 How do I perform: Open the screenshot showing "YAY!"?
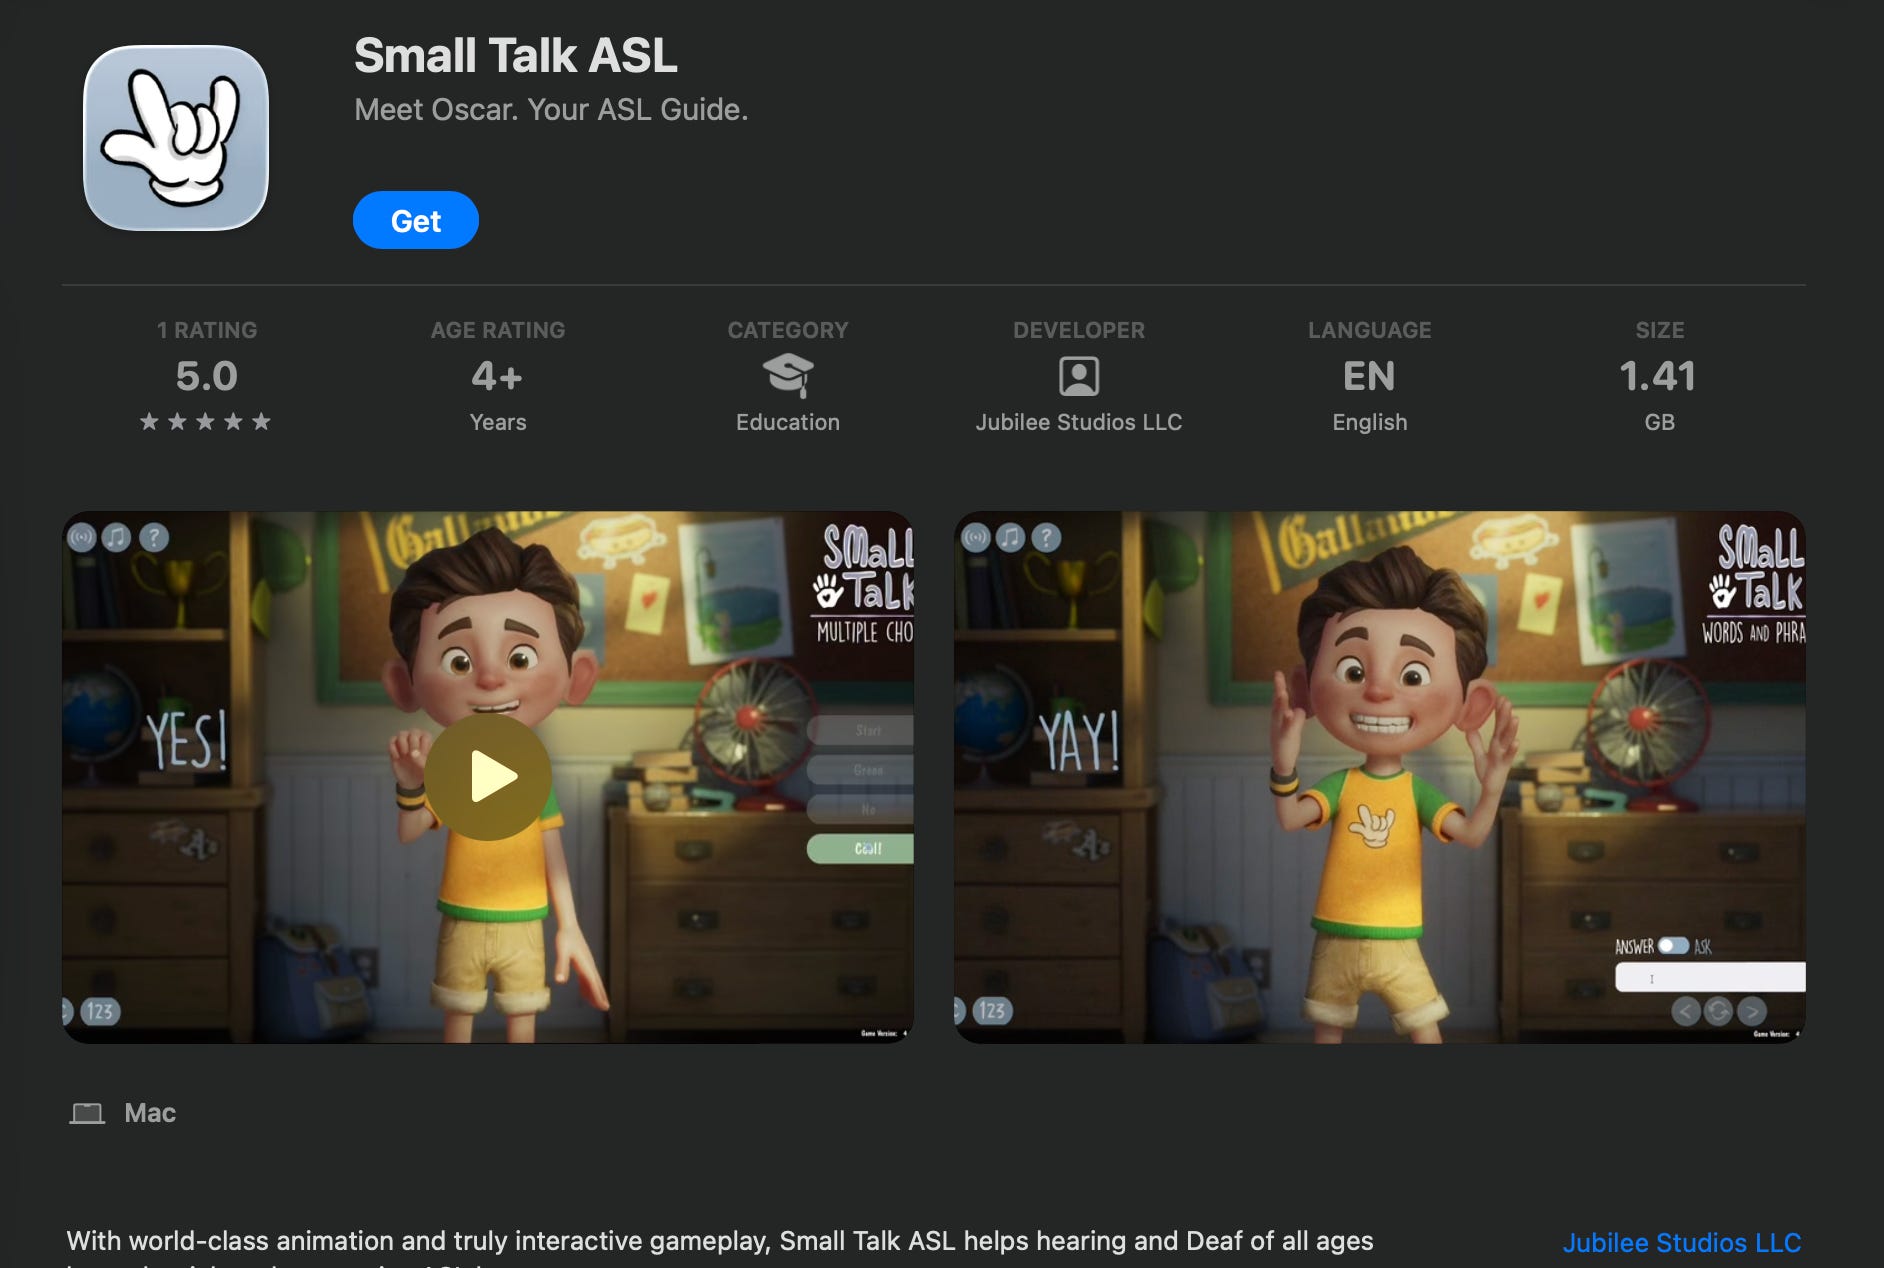(1380, 777)
